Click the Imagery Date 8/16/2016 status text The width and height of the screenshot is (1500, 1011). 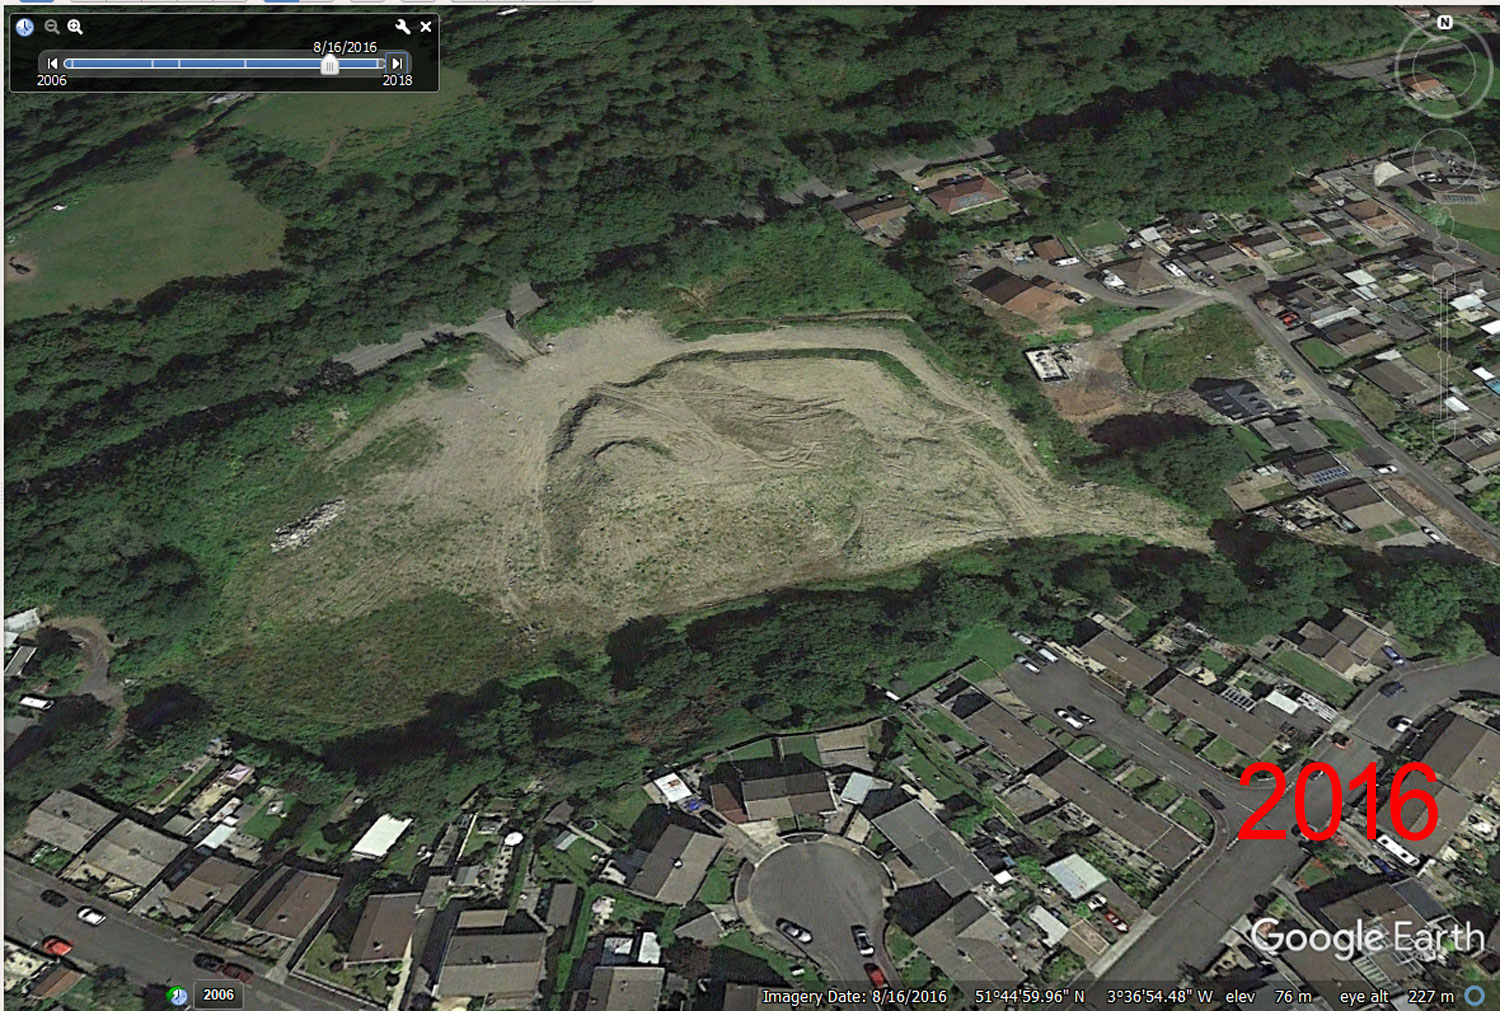coord(854,997)
